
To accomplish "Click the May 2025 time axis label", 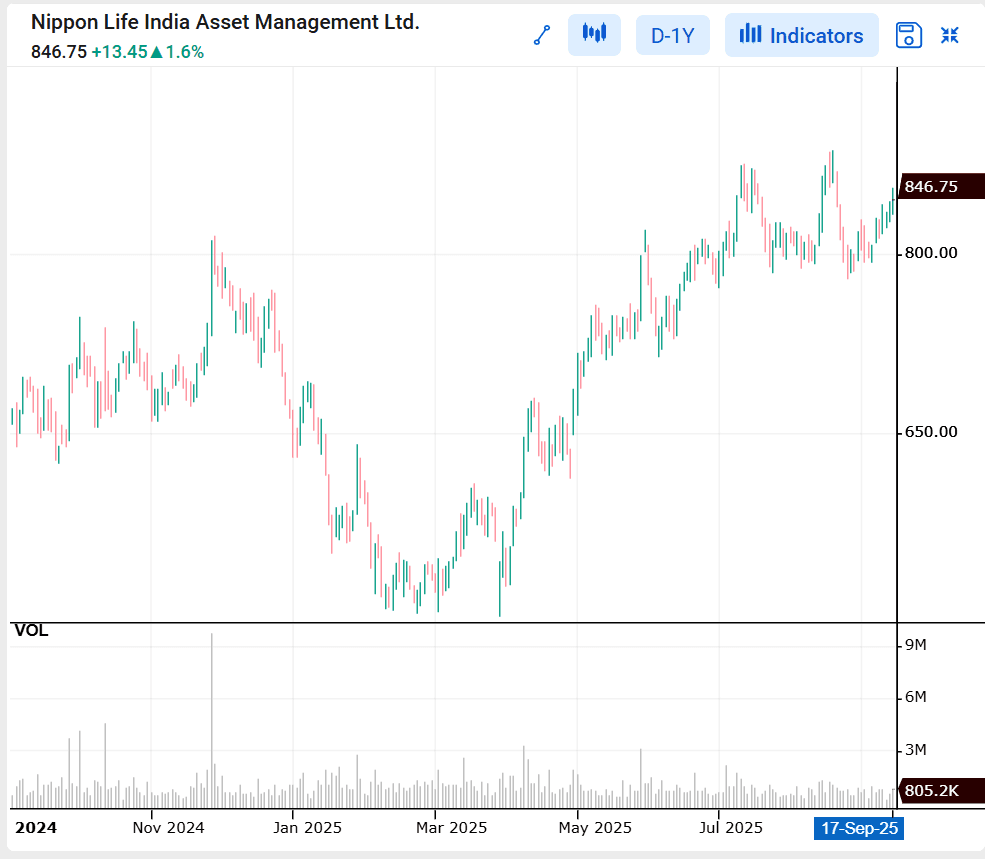I will 595,828.
